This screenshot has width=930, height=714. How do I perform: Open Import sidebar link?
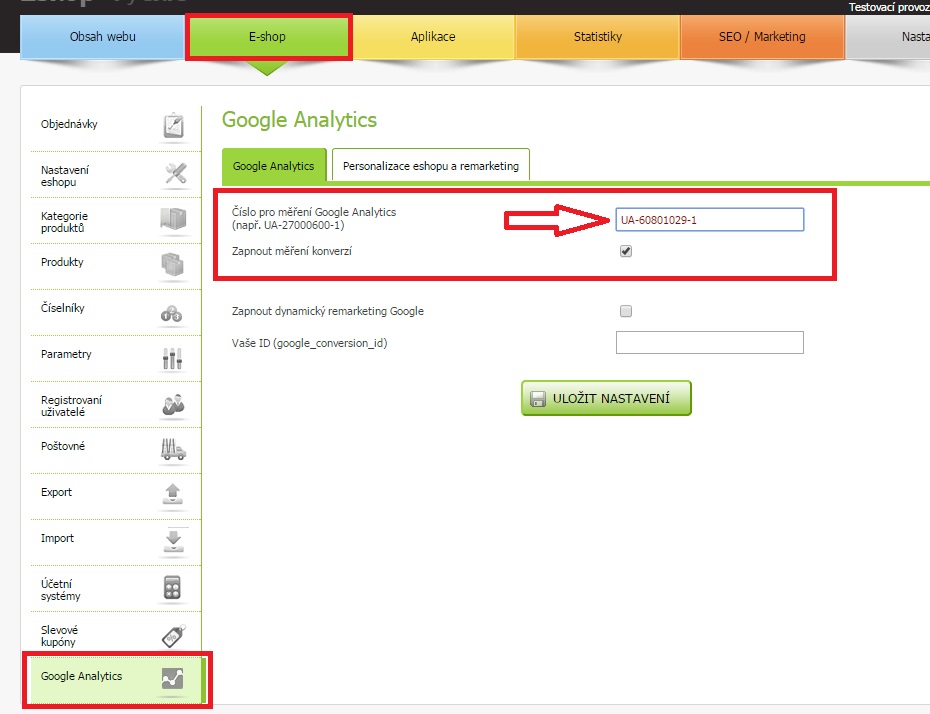click(57, 538)
